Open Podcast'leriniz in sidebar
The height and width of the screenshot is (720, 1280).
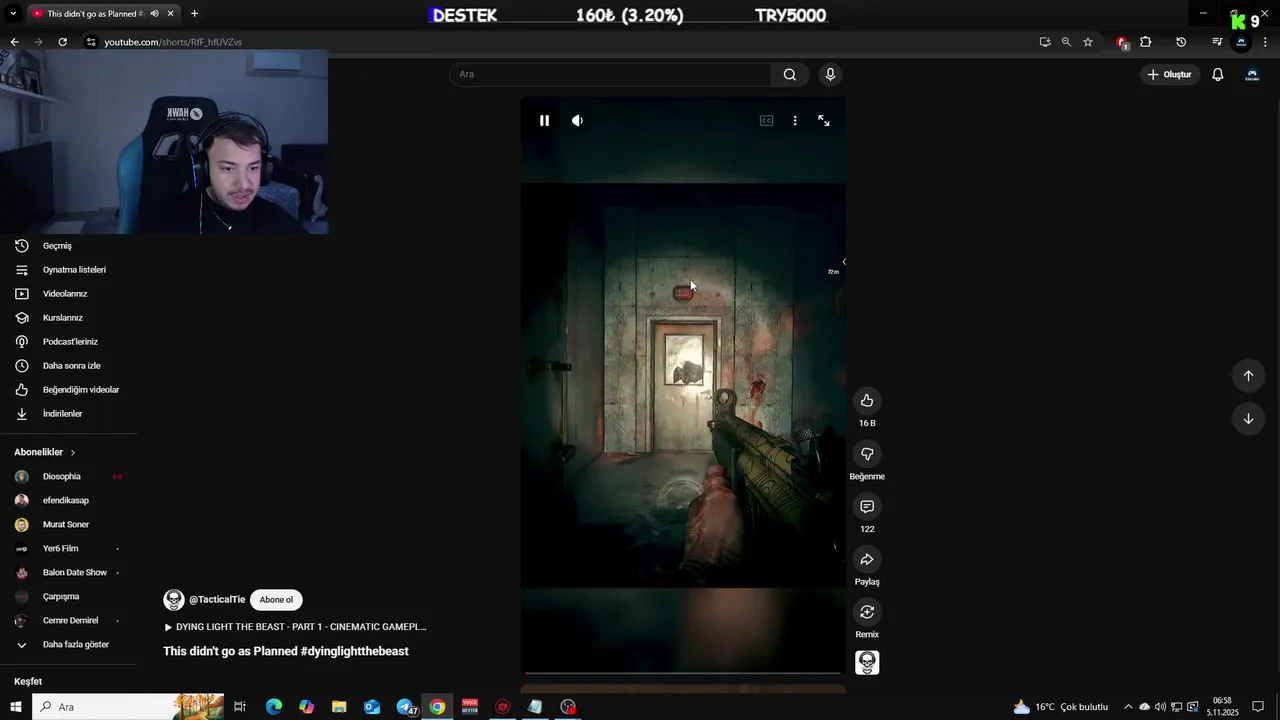click(x=68, y=342)
